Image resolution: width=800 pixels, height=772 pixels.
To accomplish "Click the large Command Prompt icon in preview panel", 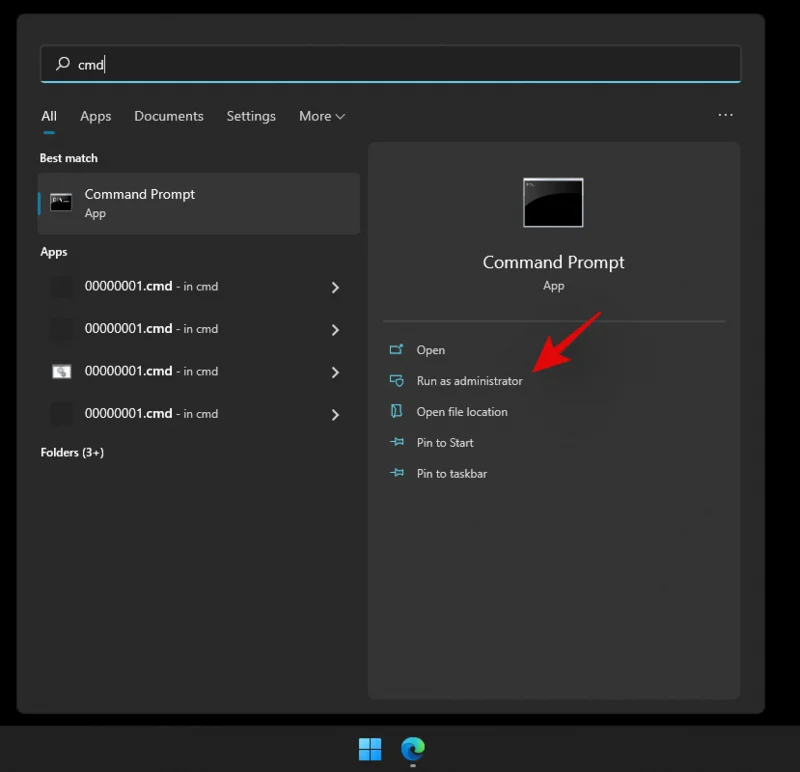I will [x=553, y=202].
